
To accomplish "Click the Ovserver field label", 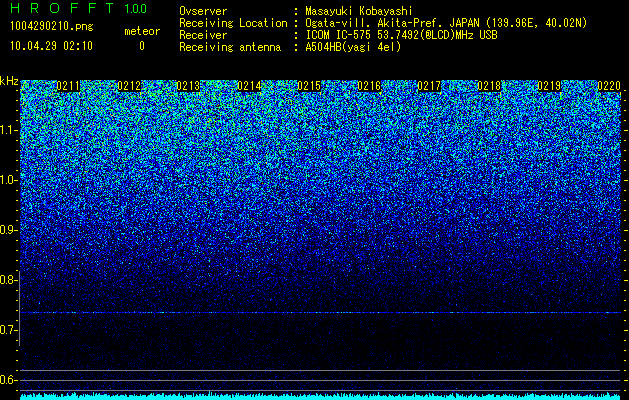I will (203, 11).
